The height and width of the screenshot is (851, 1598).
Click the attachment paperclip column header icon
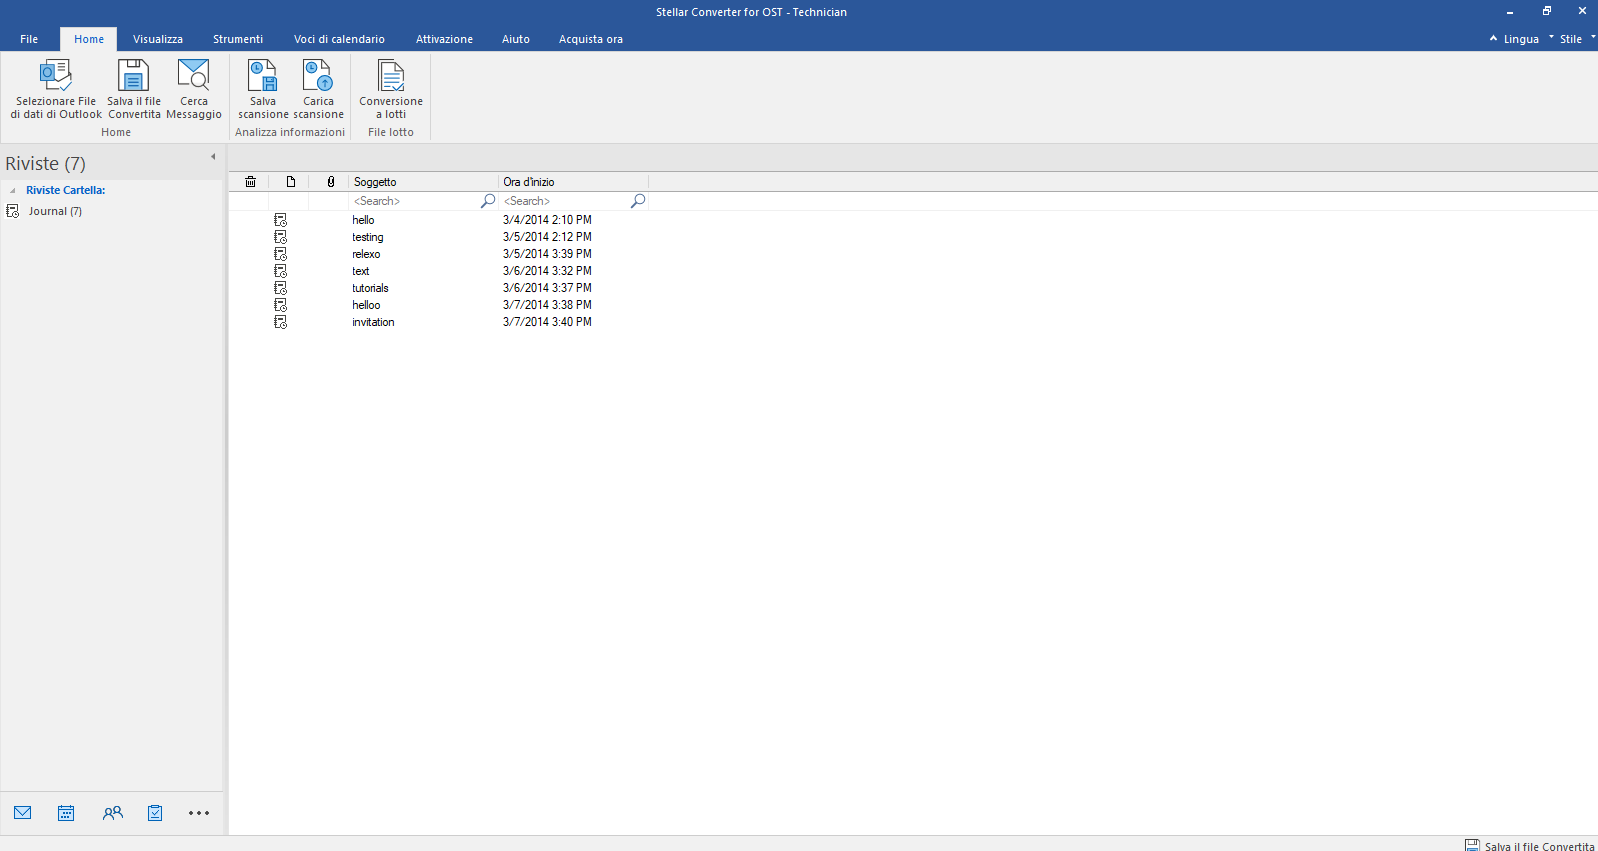pyautogui.click(x=331, y=182)
